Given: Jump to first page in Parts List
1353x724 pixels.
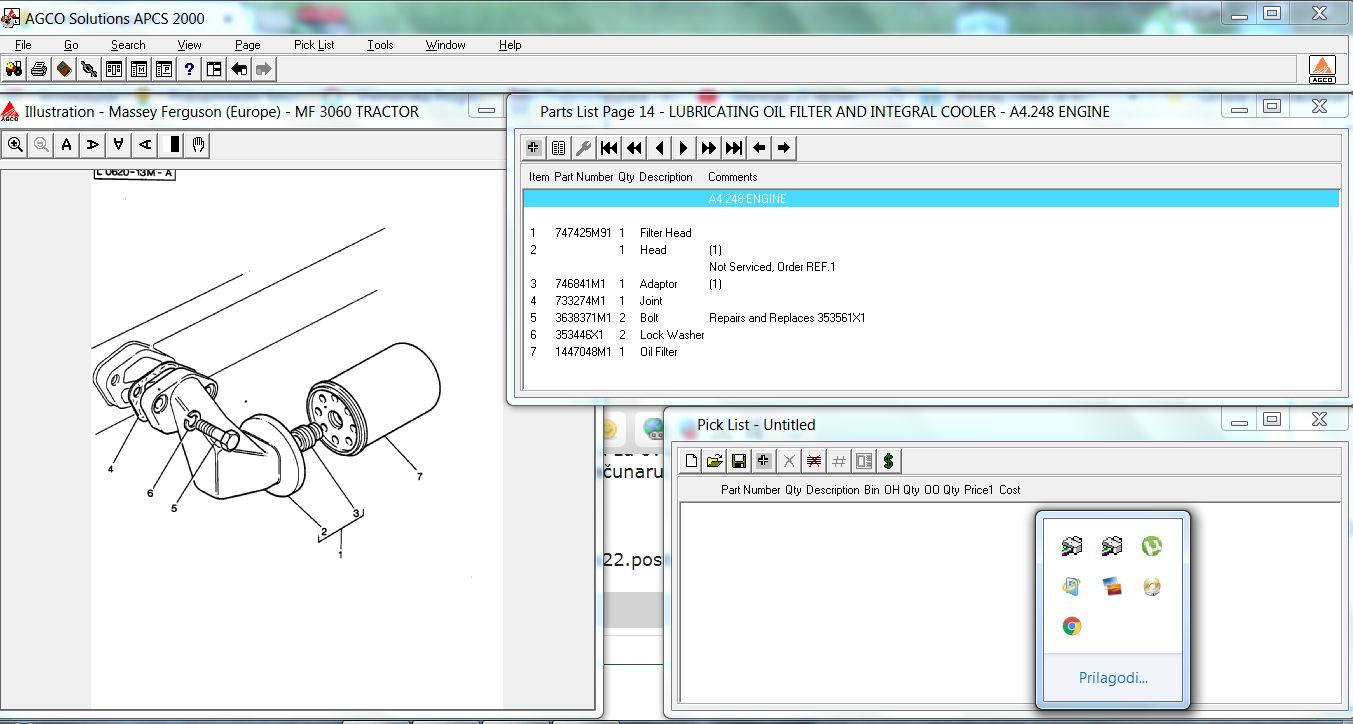Looking at the screenshot, I should coord(609,148).
